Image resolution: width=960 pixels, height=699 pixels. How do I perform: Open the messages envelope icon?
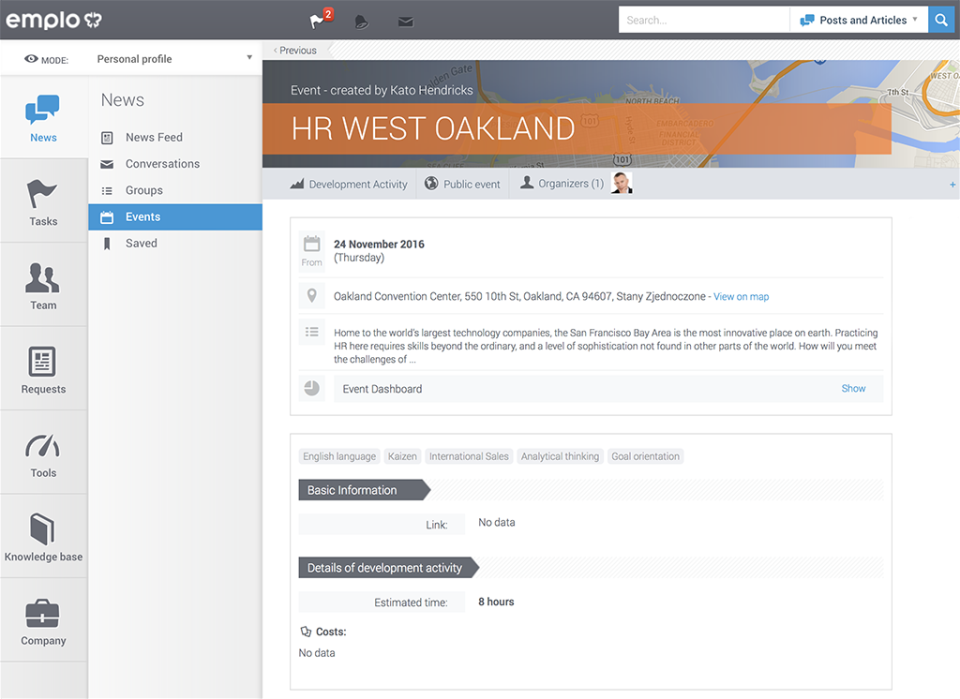point(405,20)
